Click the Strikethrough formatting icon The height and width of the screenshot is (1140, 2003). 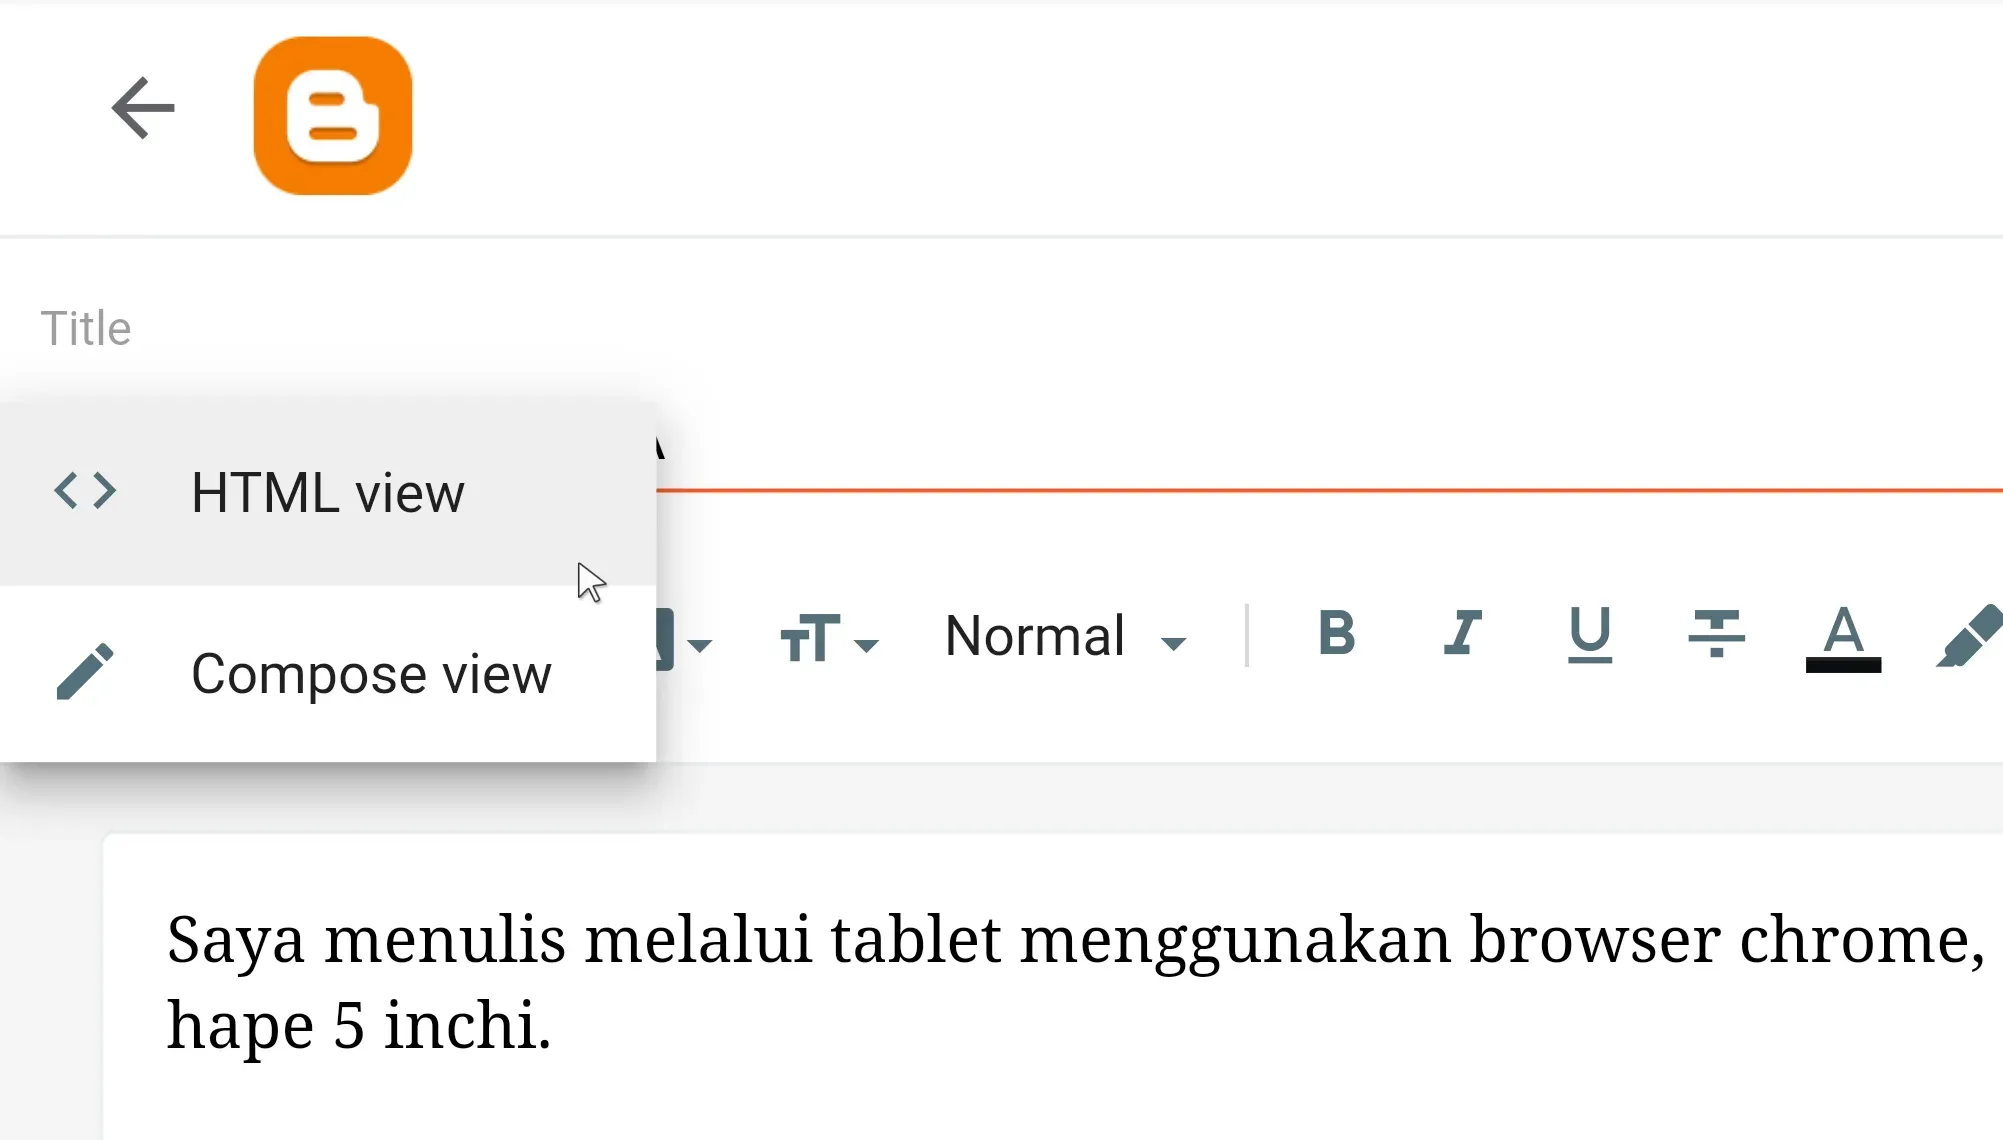pyautogui.click(x=1717, y=635)
